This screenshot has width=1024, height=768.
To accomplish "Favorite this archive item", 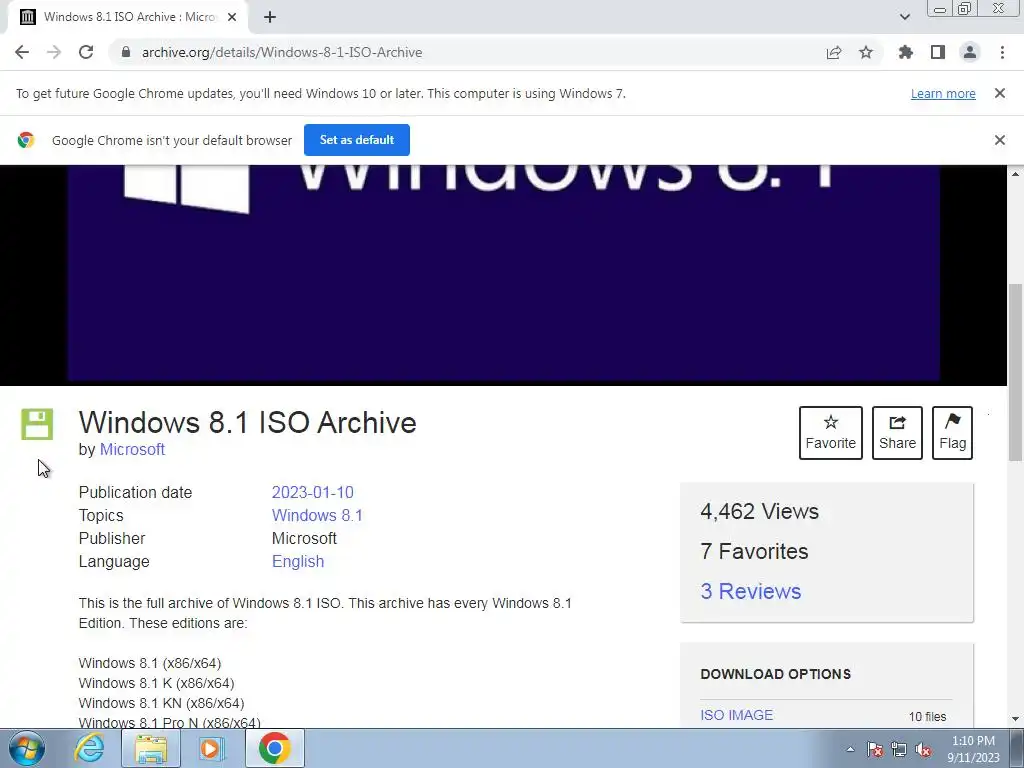I will click(831, 433).
